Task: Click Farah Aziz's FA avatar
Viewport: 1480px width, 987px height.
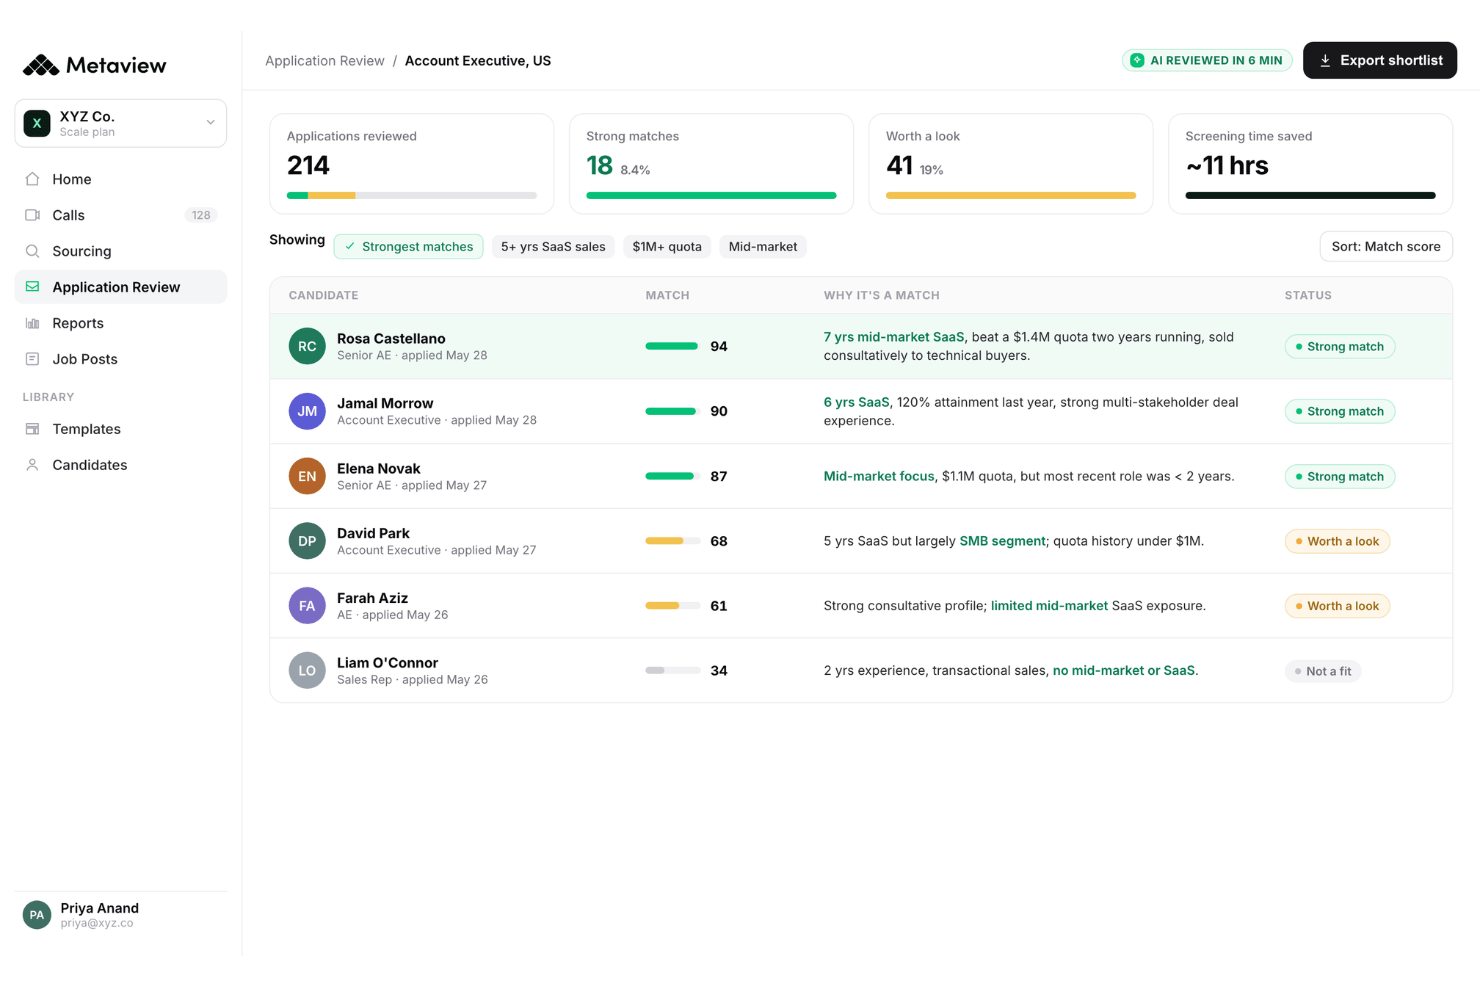Action: point(307,606)
